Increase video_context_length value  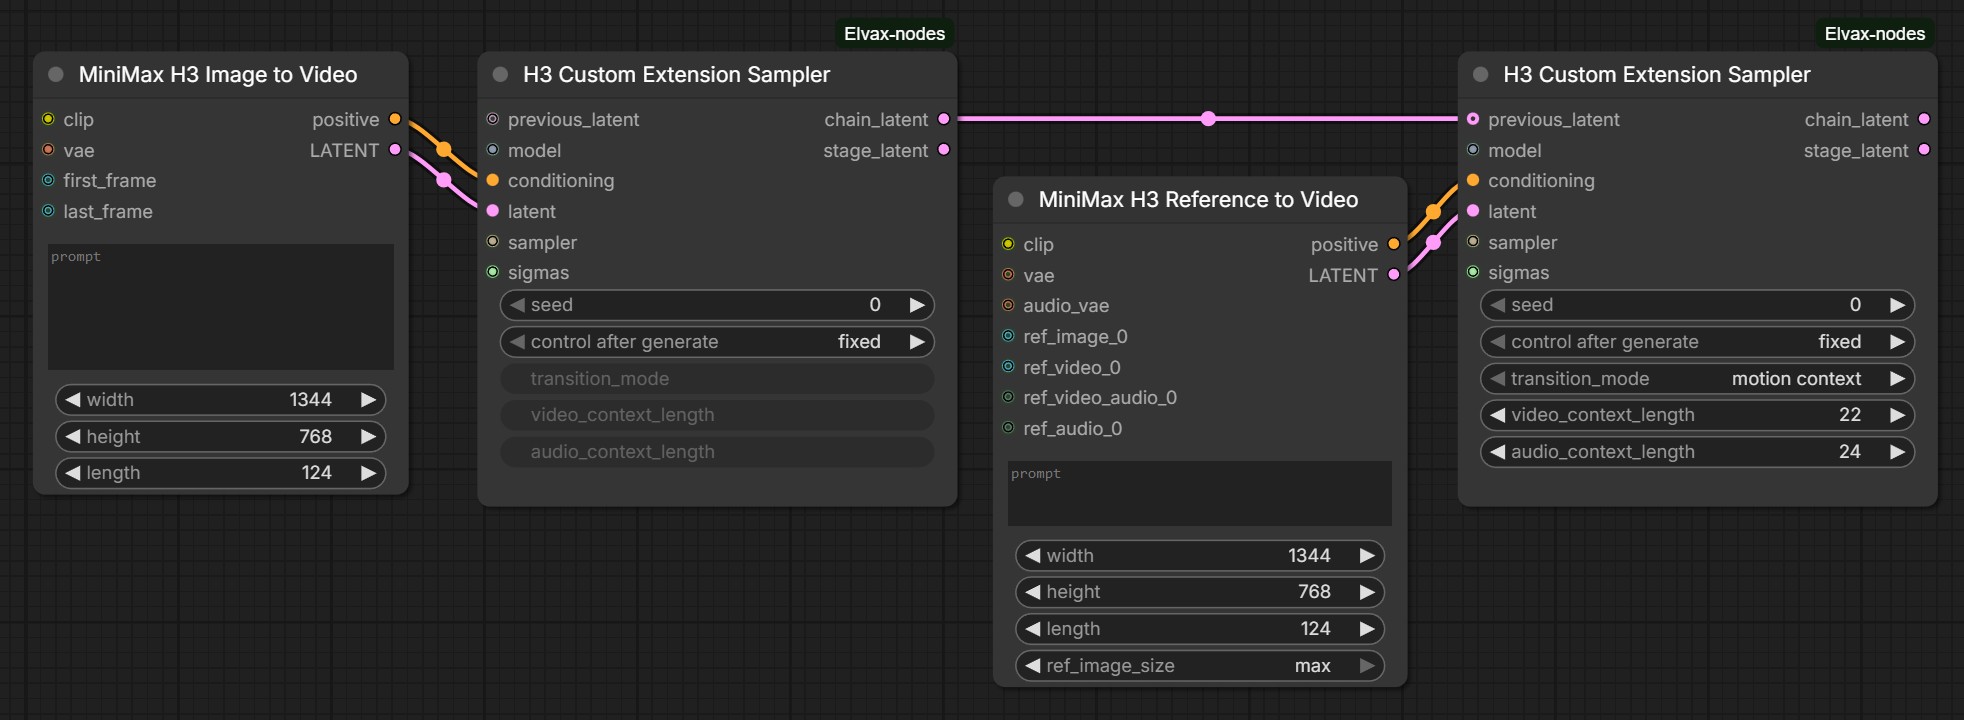pyautogui.click(x=1897, y=415)
